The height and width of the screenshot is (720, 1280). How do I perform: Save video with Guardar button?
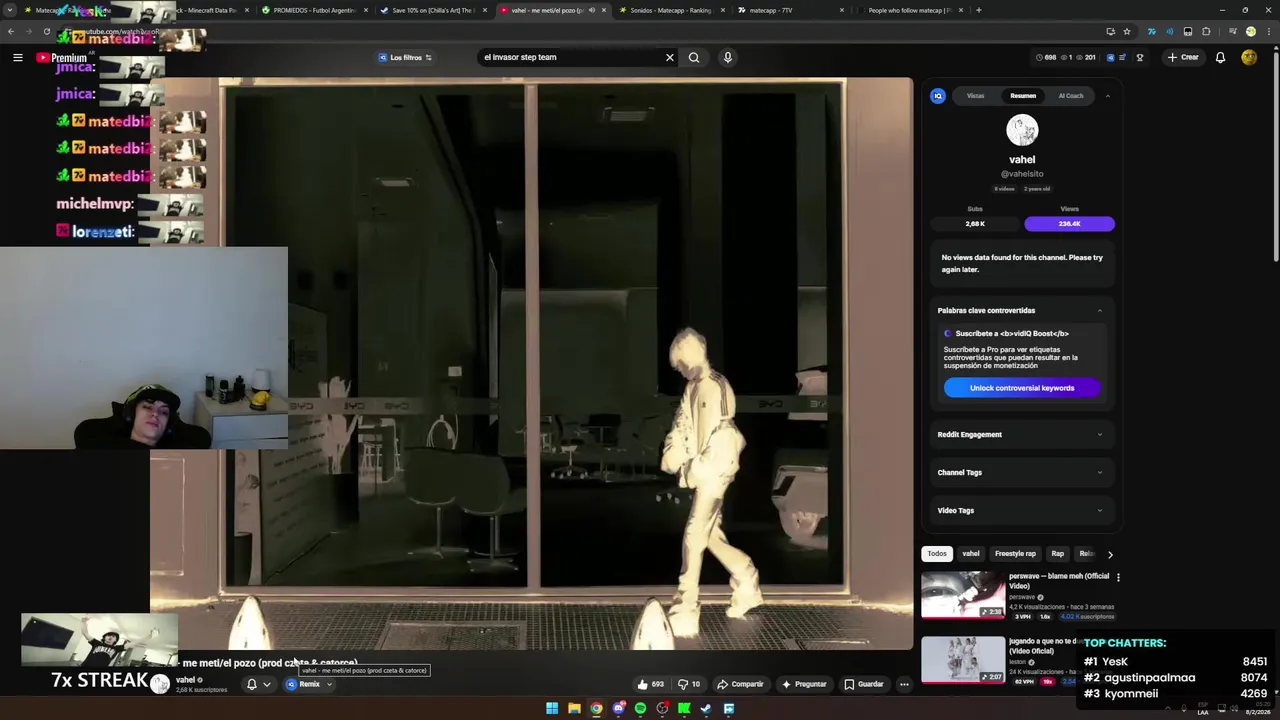[864, 684]
